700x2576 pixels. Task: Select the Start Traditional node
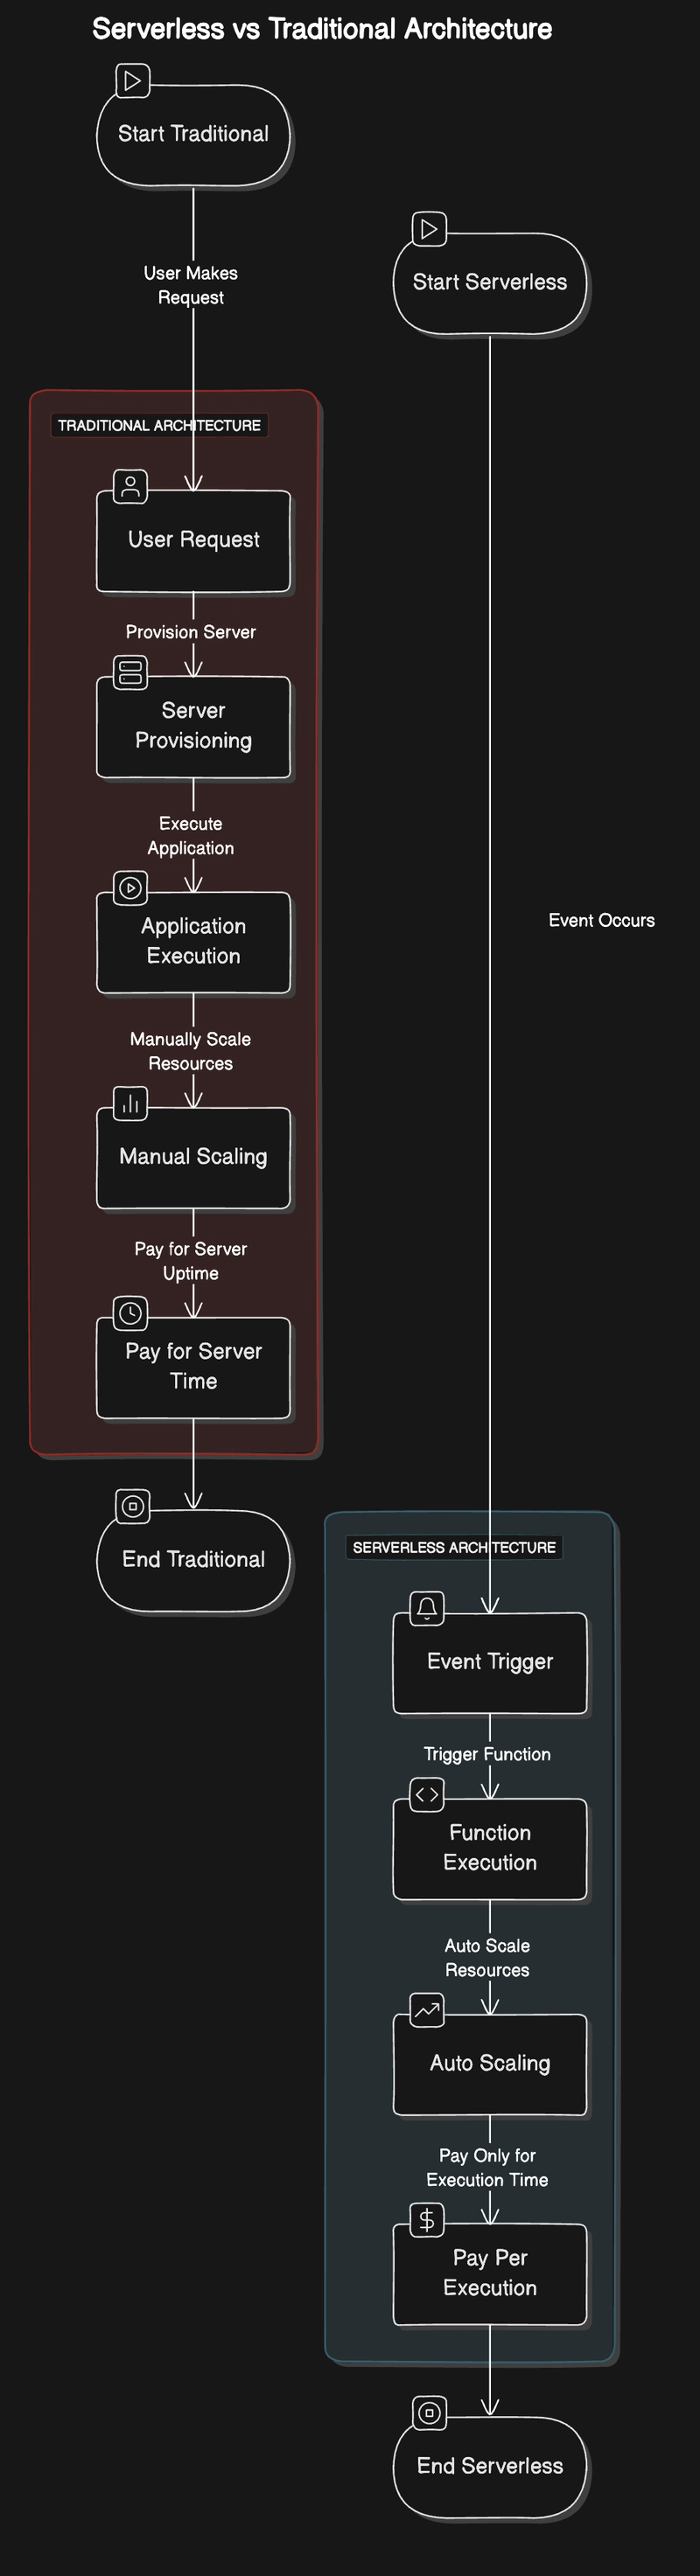pyautogui.click(x=193, y=135)
